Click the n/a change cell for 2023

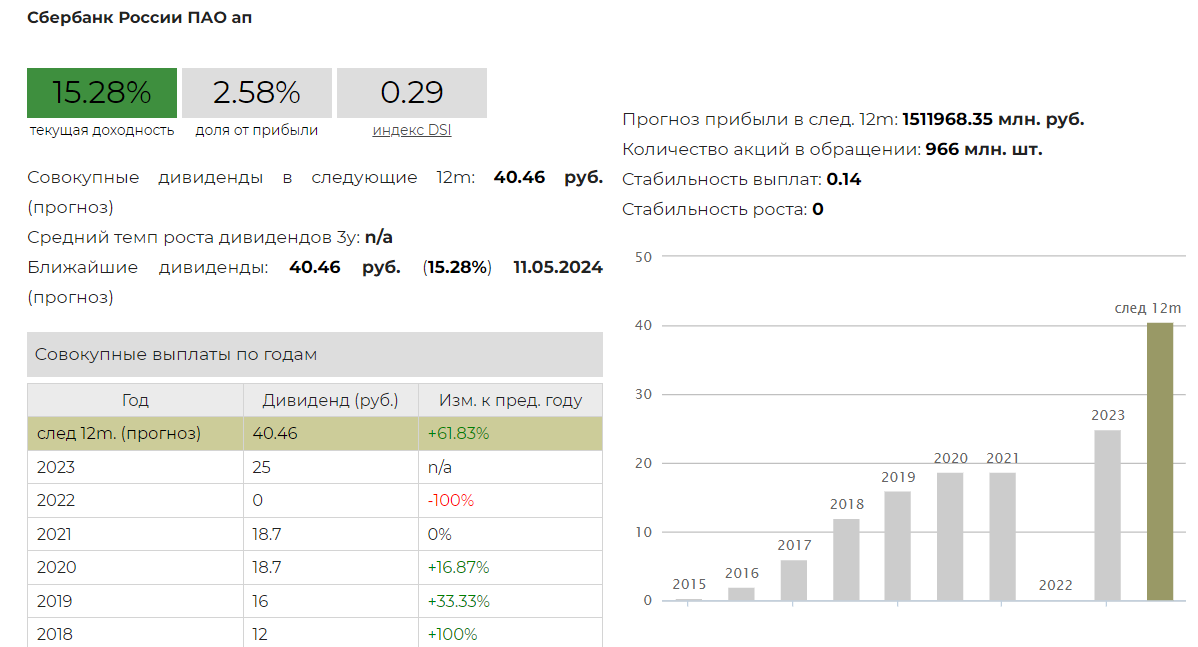[510, 467]
